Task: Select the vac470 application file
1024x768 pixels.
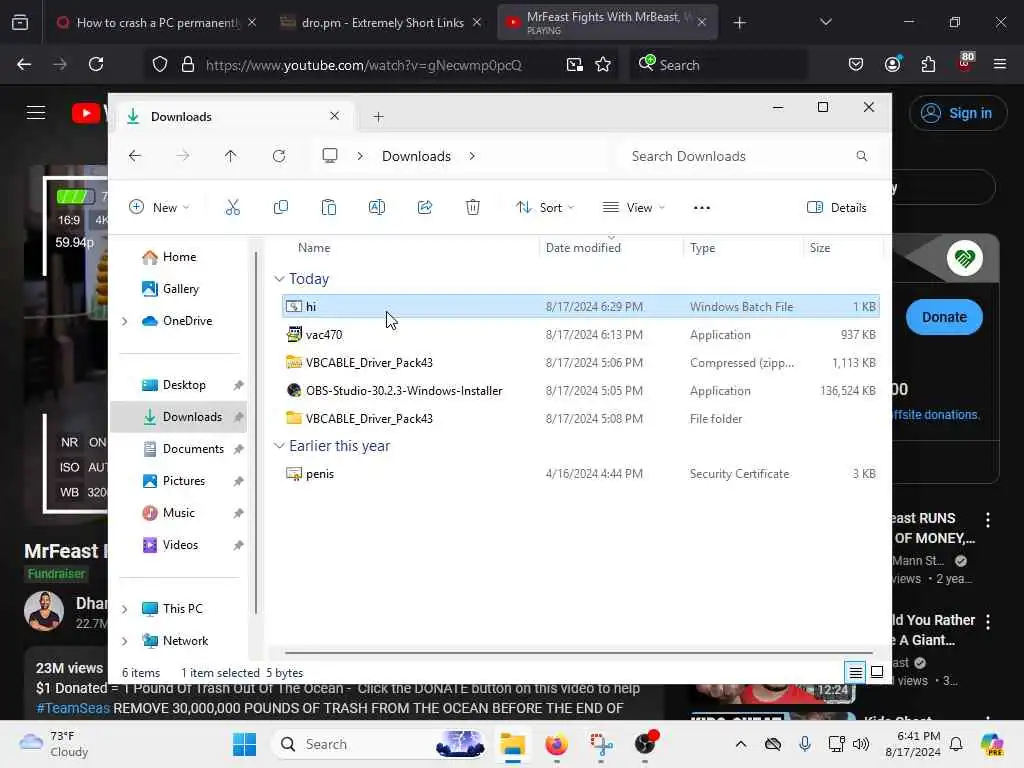Action: coord(581,334)
